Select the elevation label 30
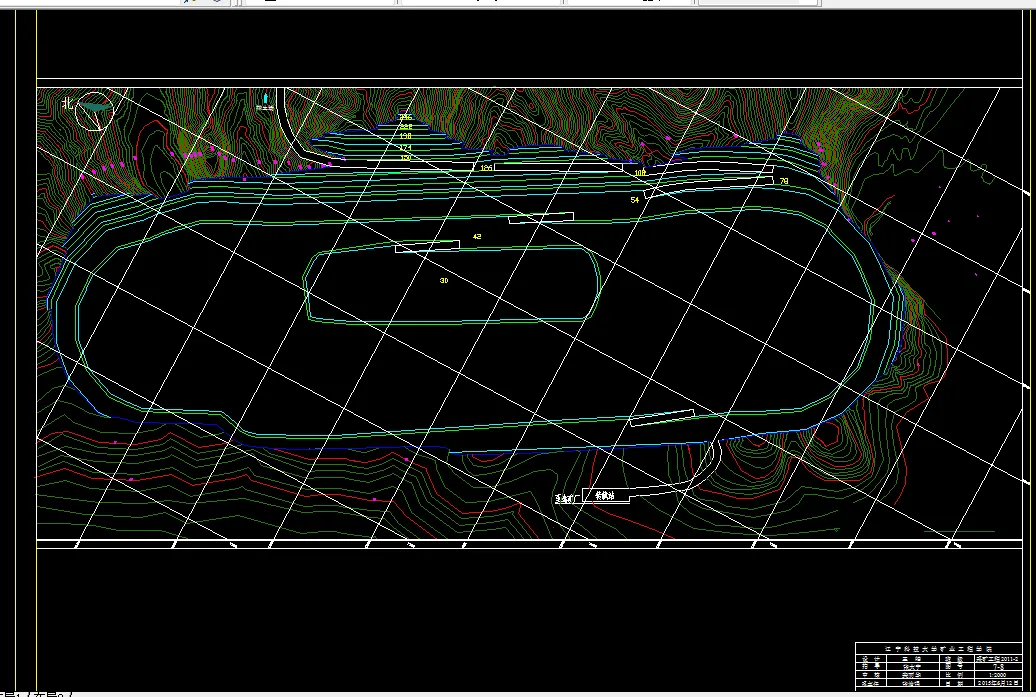This screenshot has width=1036, height=697. click(444, 280)
